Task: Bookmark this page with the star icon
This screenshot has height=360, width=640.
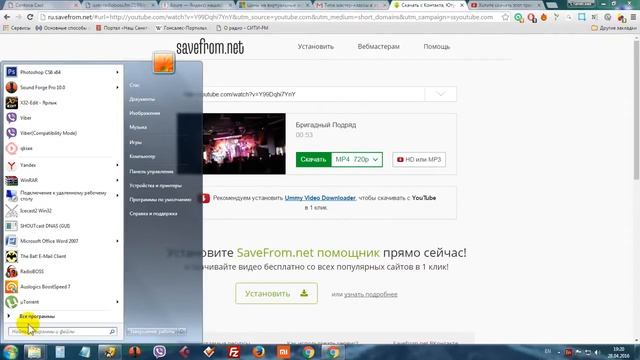Action: coord(505,17)
